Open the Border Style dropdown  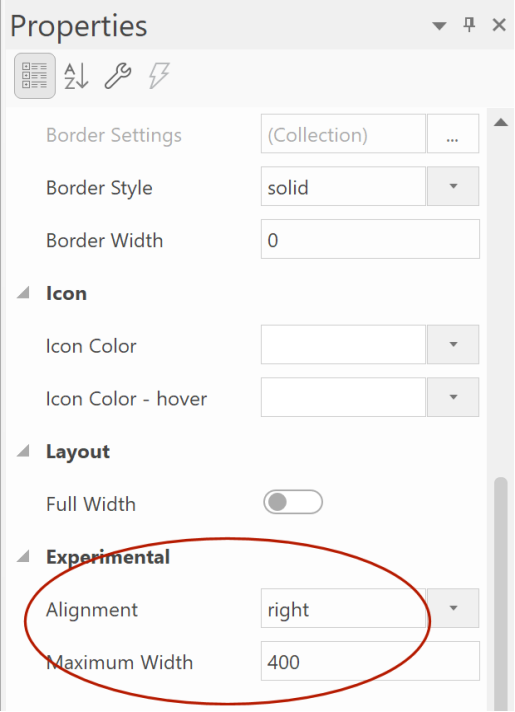pyautogui.click(x=453, y=186)
